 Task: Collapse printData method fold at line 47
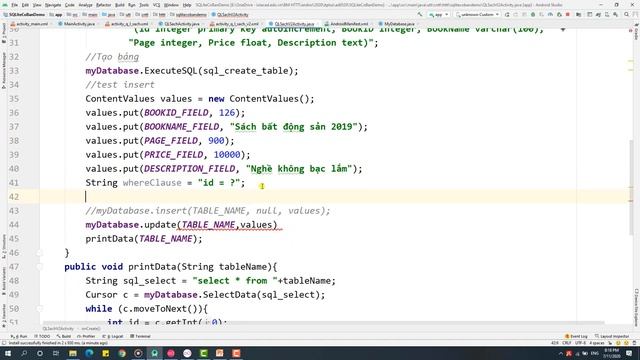click(40, 267)
